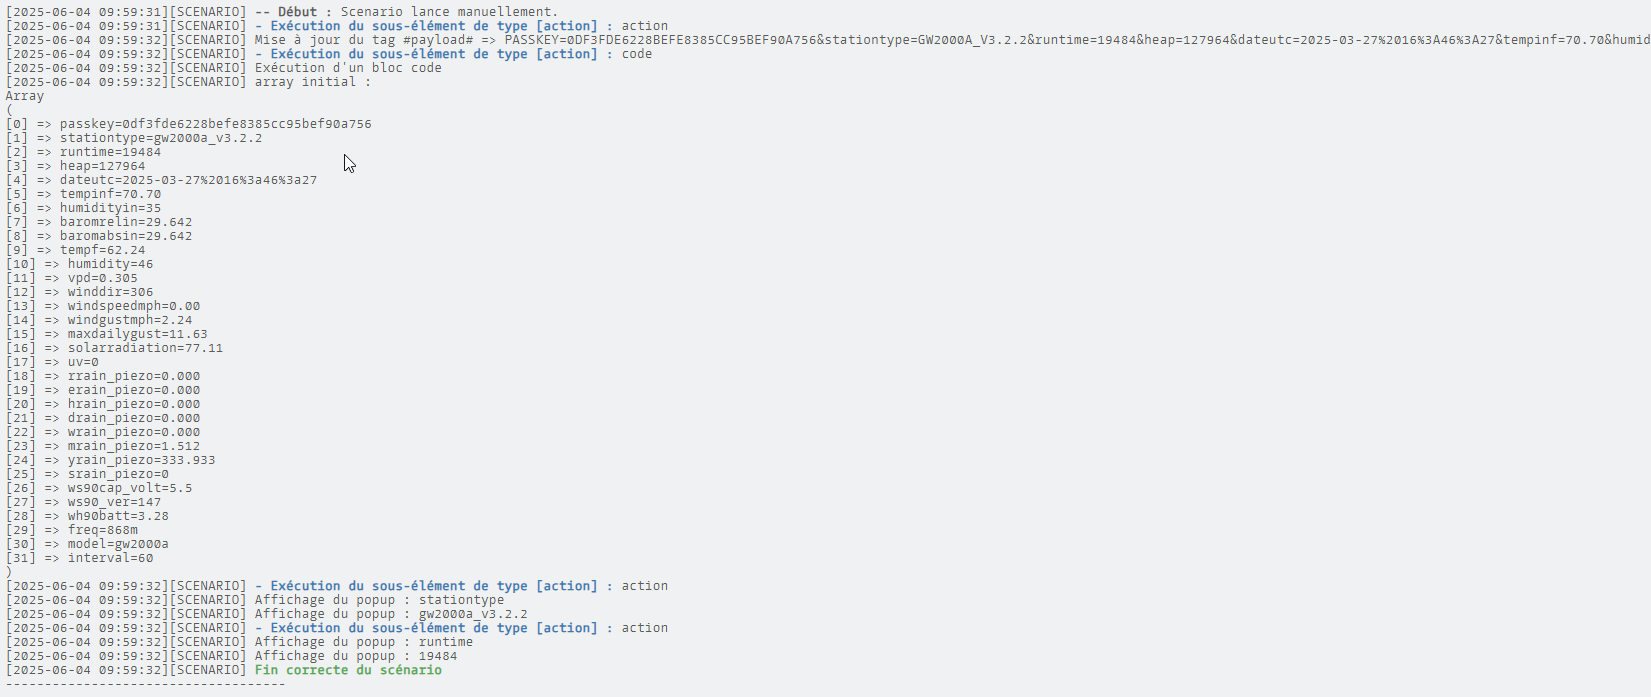Click the 'tempinf=70.70' array entry
Image resolution: width=1651 pixels, height=697 pixels.
[x=110, y=194]
